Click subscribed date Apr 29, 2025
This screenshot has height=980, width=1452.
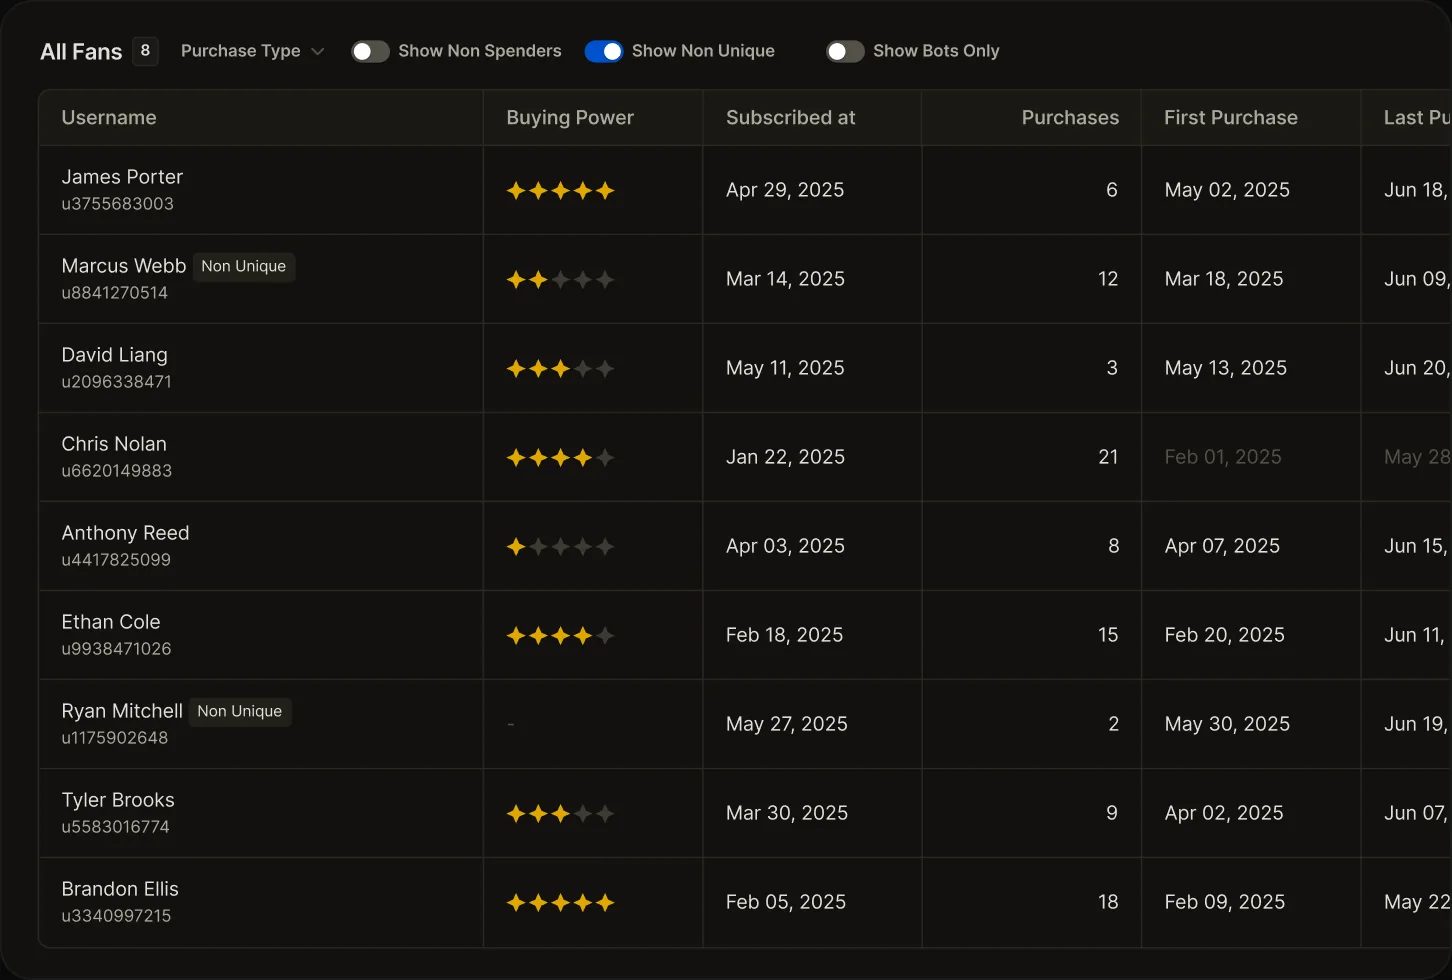click(x=785, y=190)
